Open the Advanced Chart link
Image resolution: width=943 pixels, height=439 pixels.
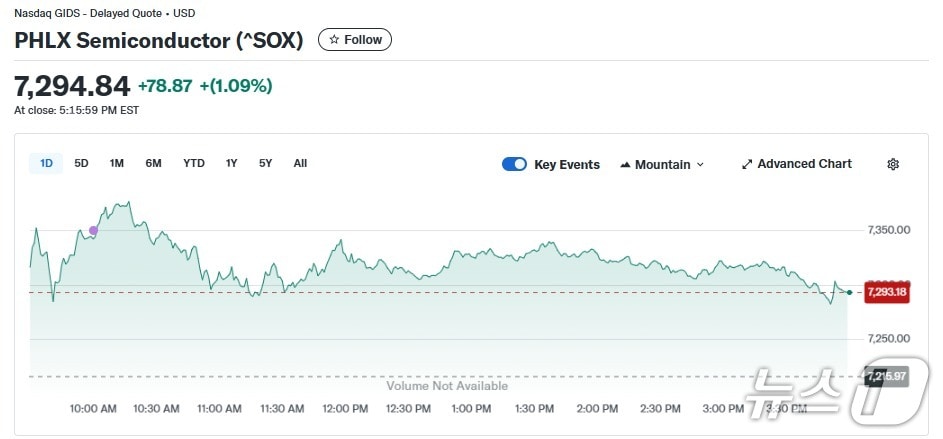click(x=804, y=164)
